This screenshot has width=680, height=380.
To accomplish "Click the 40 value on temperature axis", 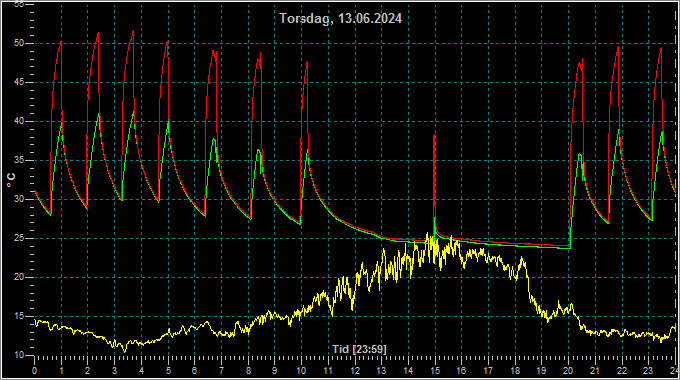I will click(x=19, y=121).
